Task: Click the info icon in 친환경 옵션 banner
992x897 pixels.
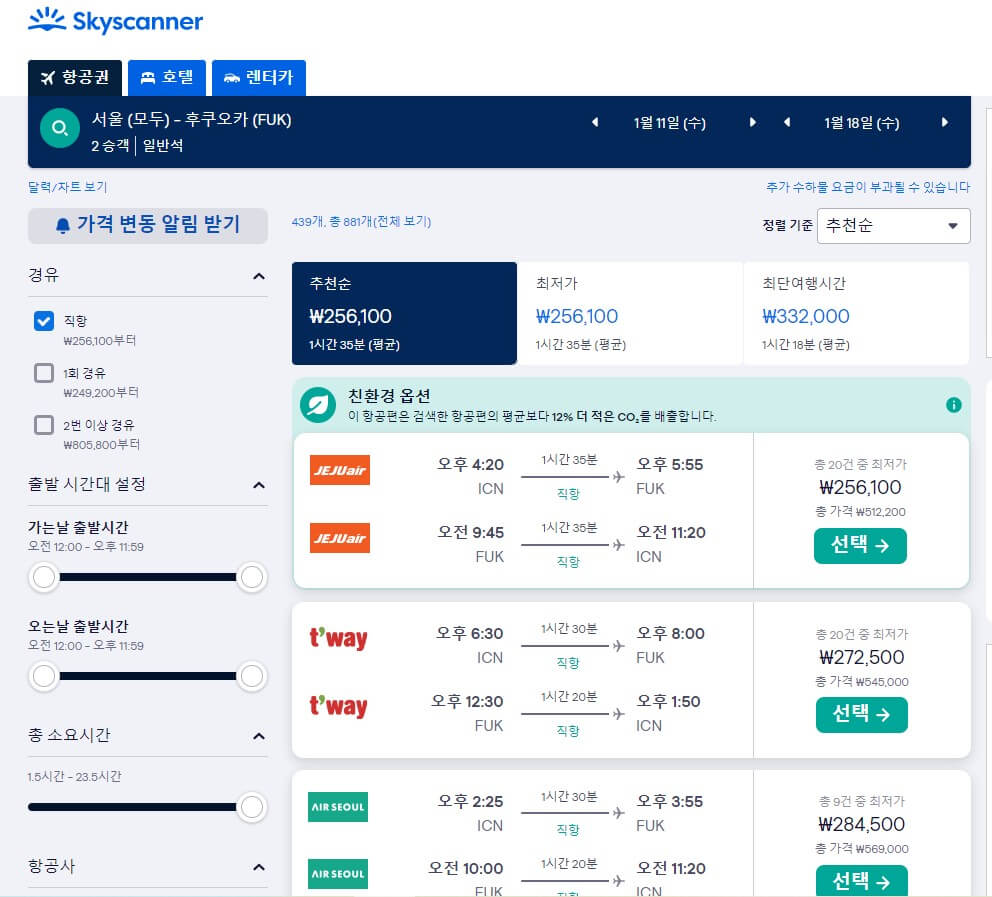Action: 953,405
